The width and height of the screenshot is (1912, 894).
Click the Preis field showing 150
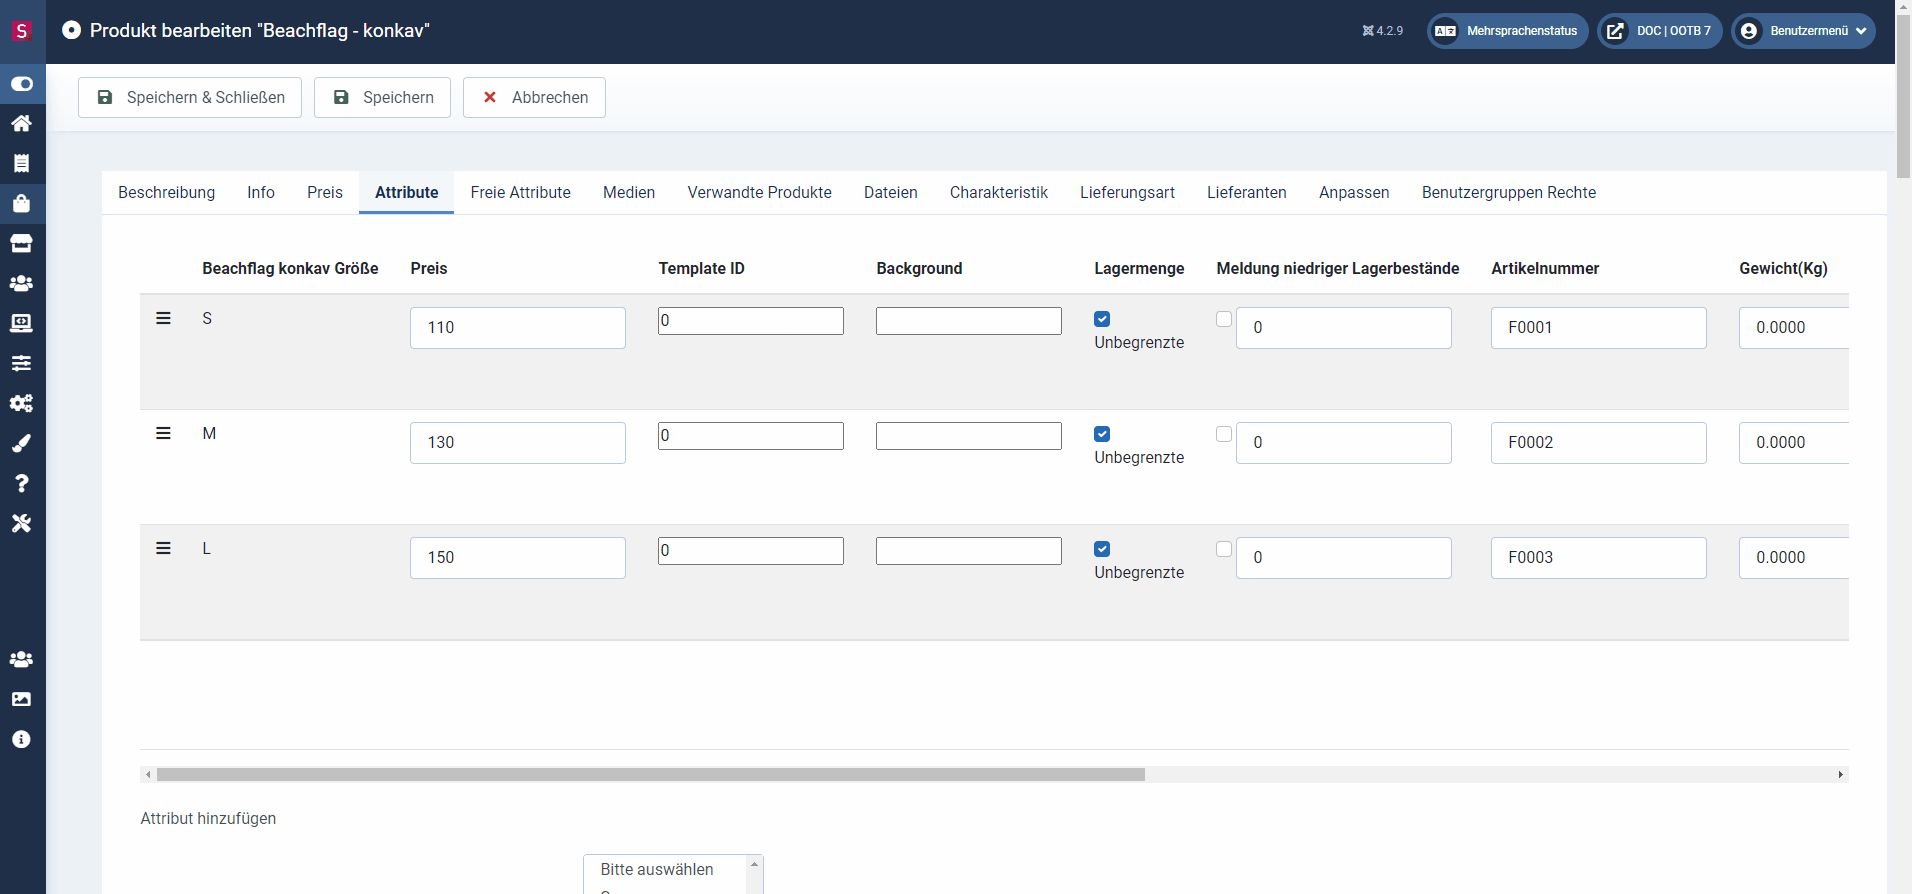(518, 558)
